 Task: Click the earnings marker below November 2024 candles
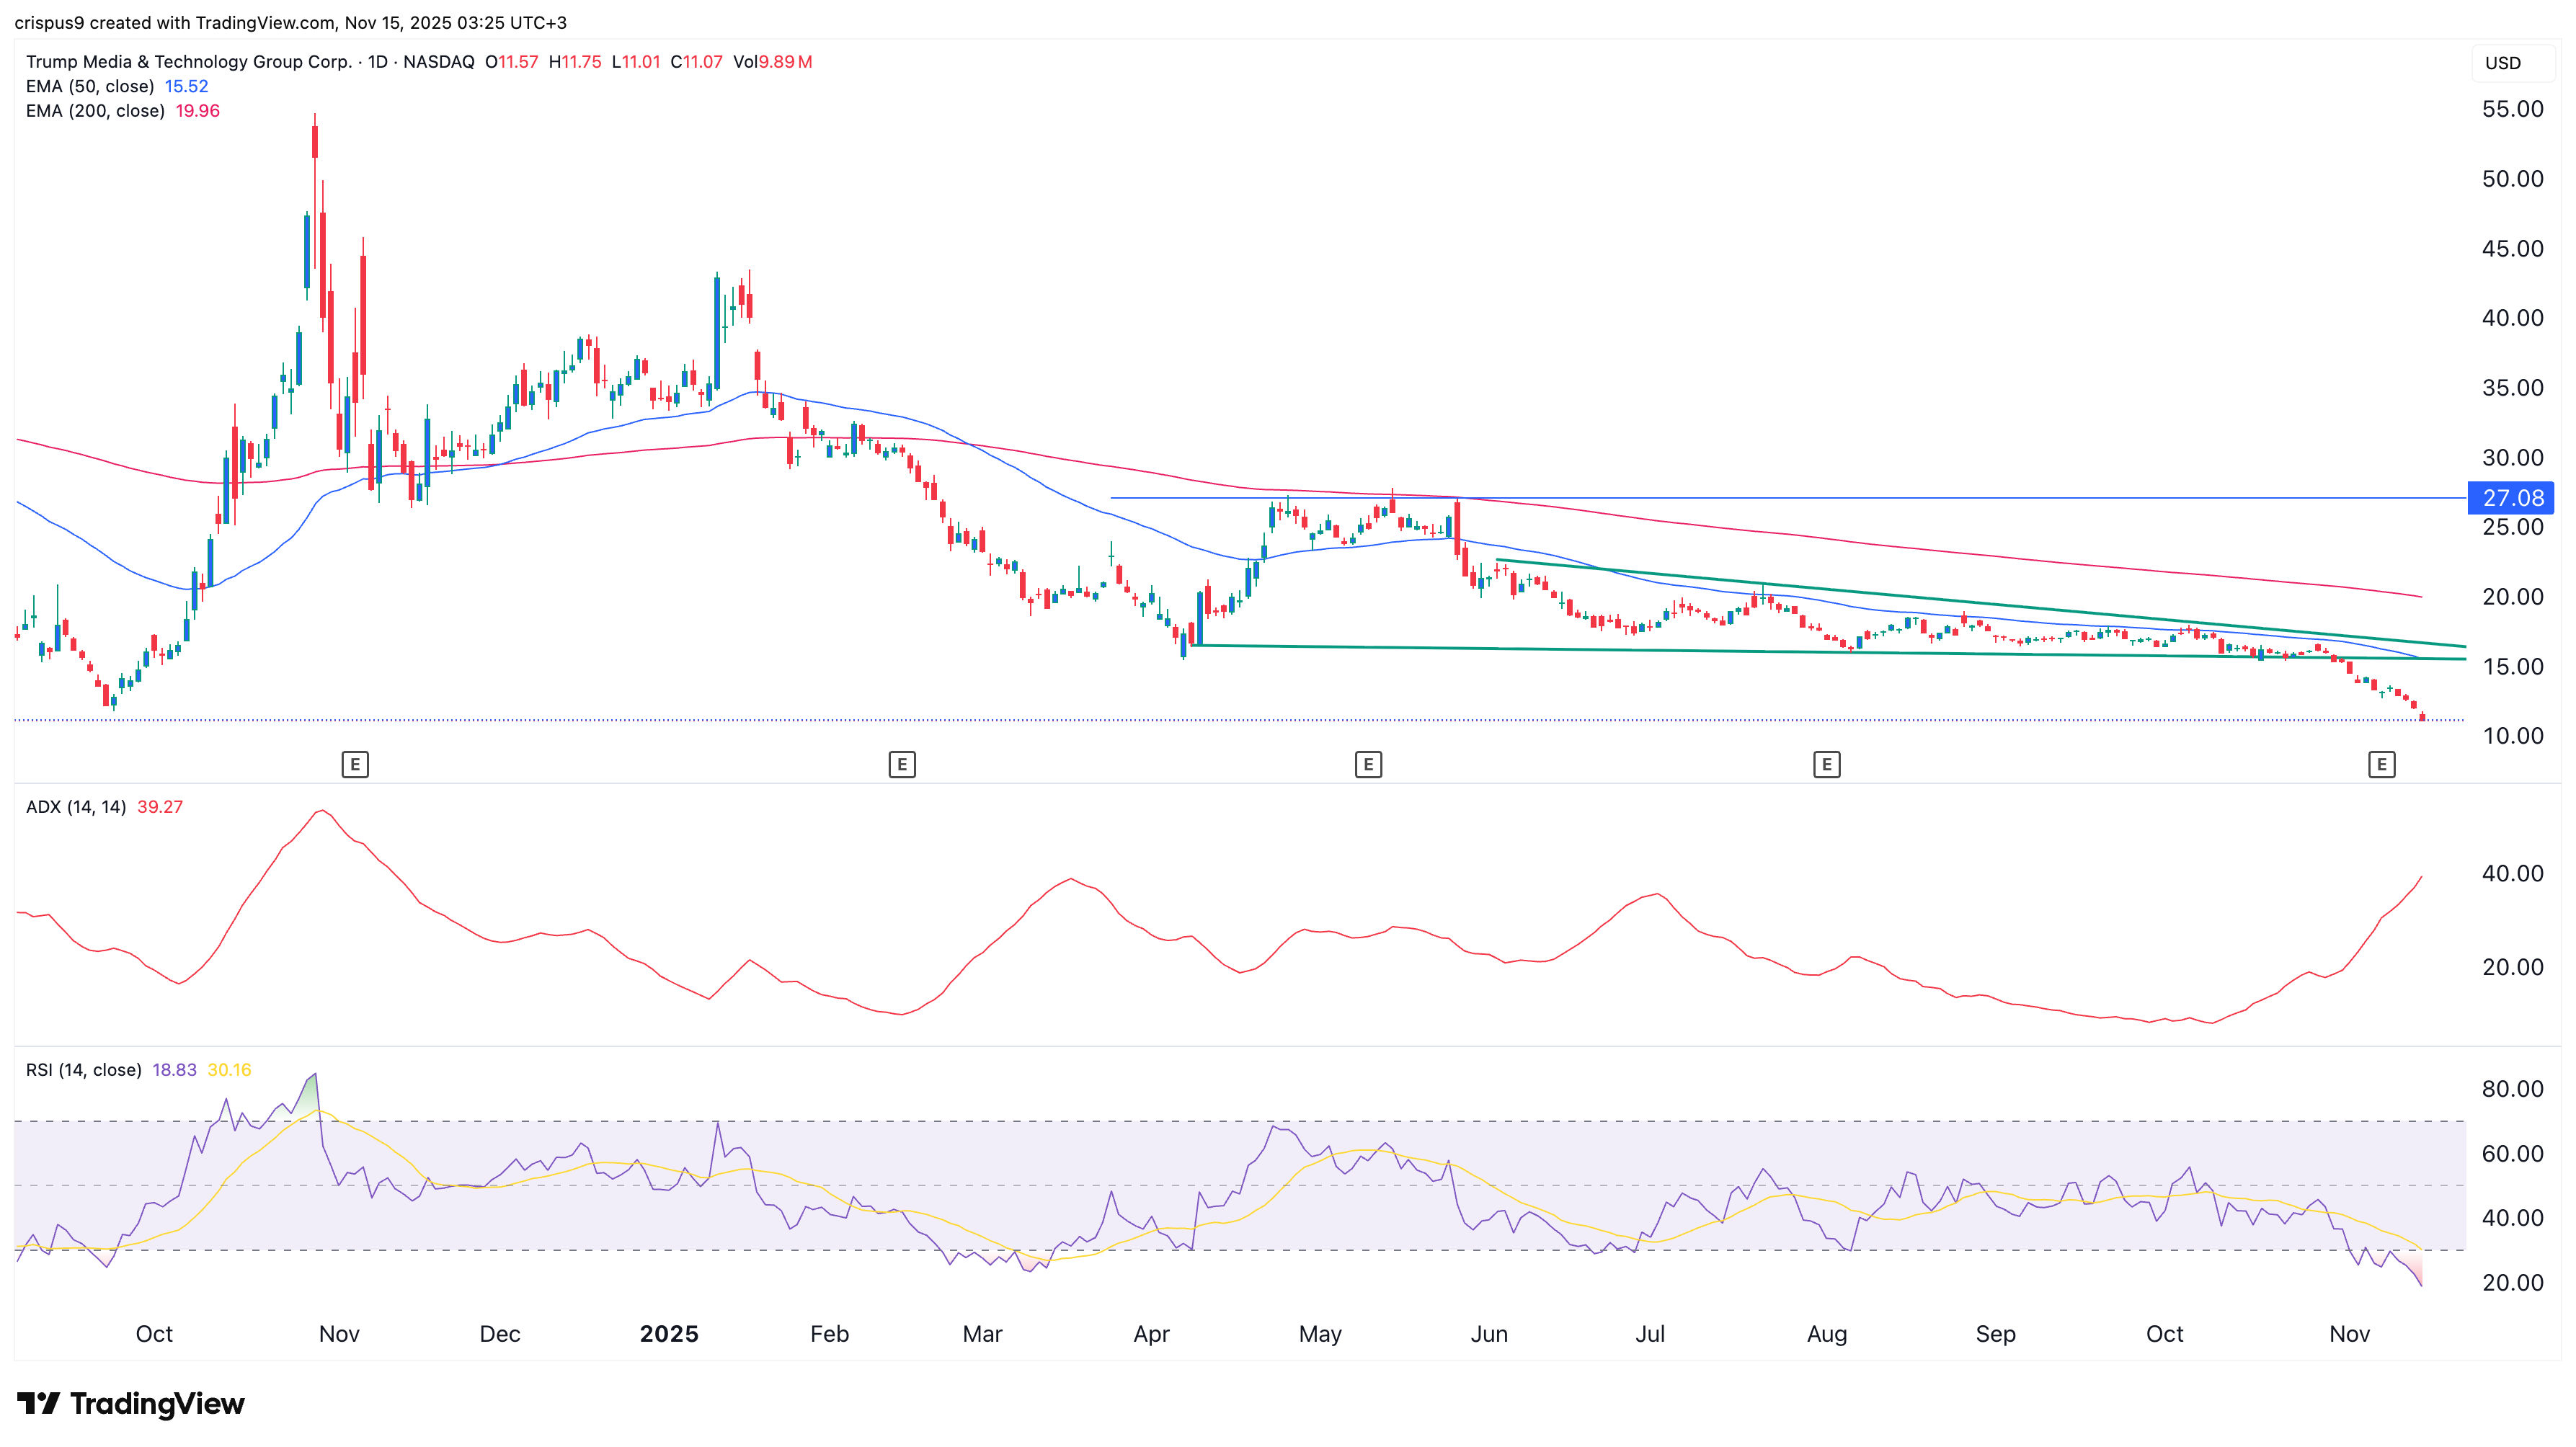(354, 765)
